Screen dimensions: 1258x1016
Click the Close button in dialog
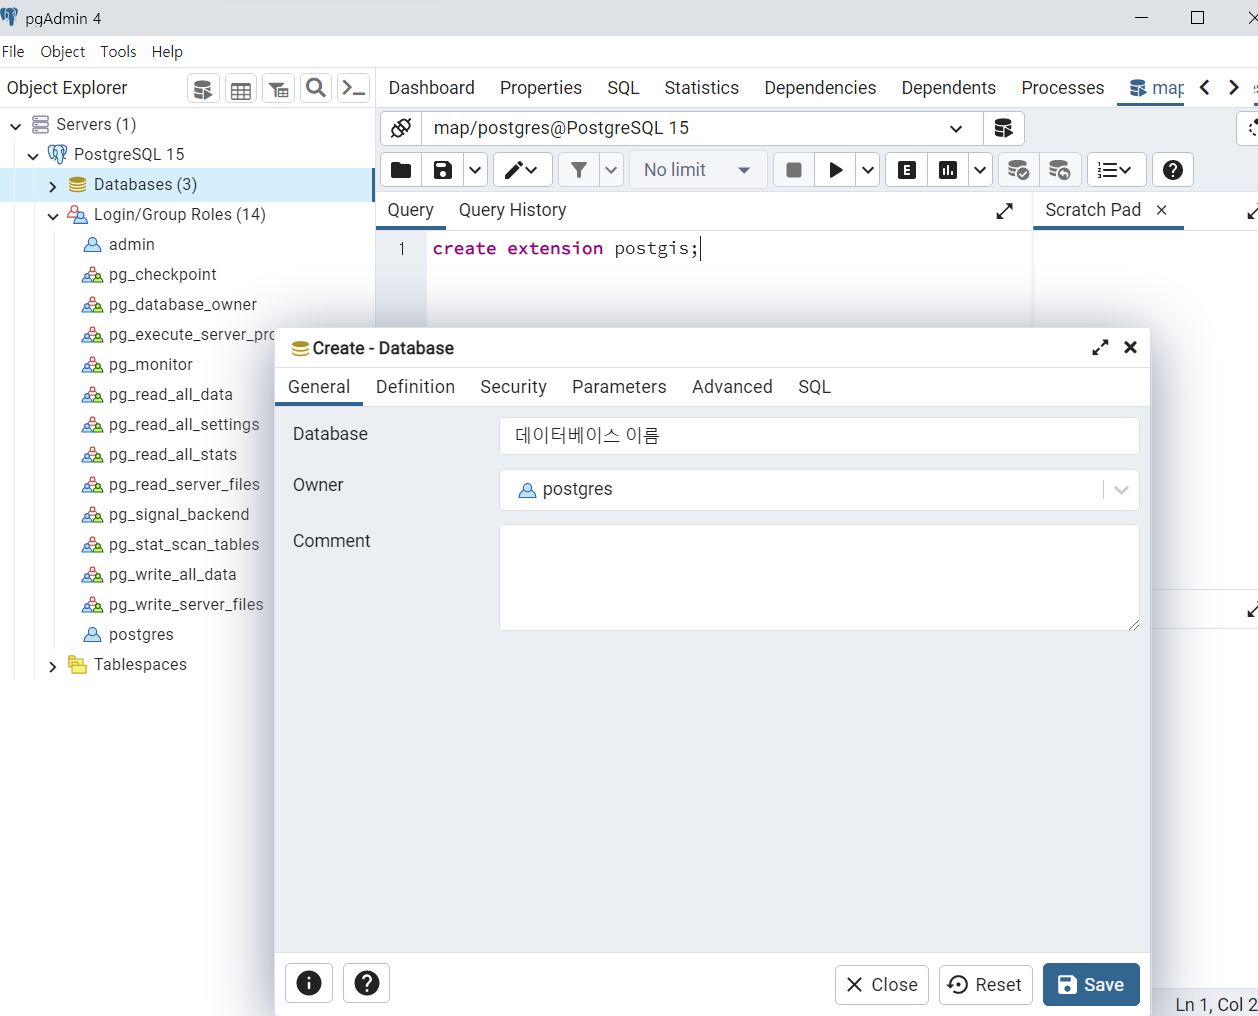coord(882,985)
